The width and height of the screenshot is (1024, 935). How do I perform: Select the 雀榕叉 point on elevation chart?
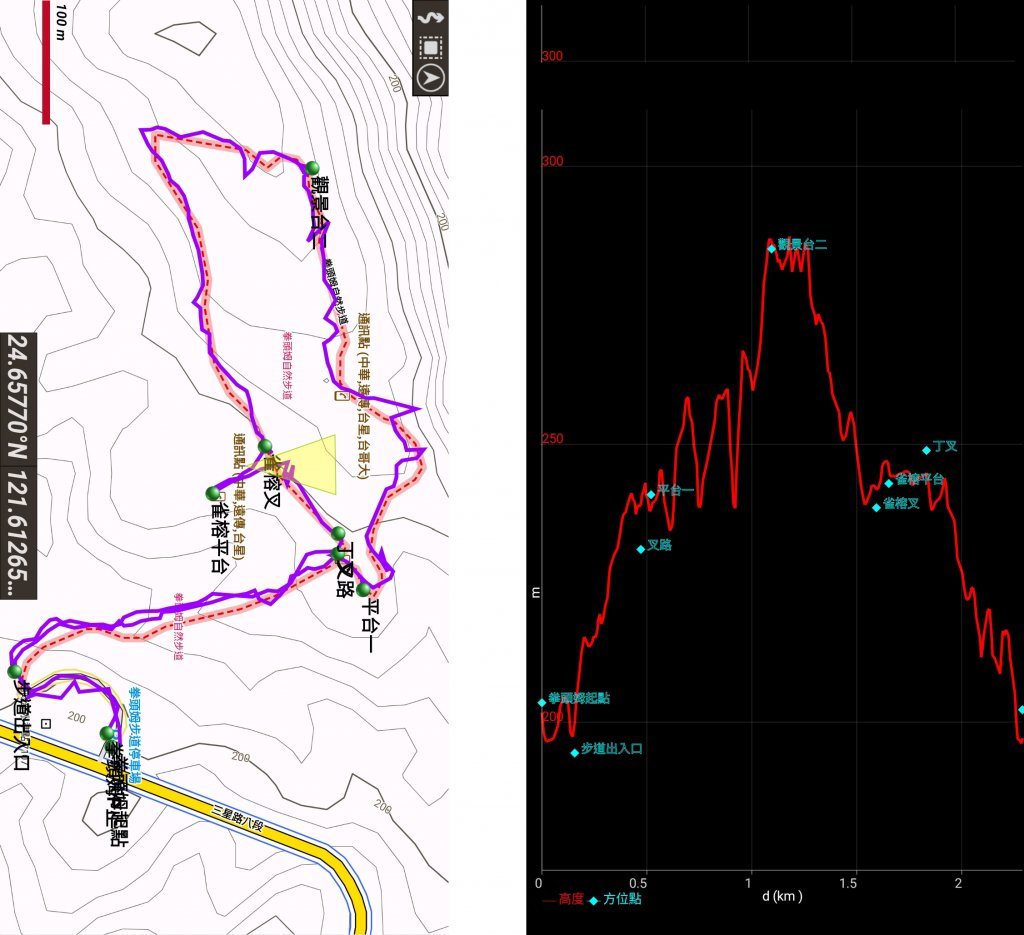pos(877,507)
